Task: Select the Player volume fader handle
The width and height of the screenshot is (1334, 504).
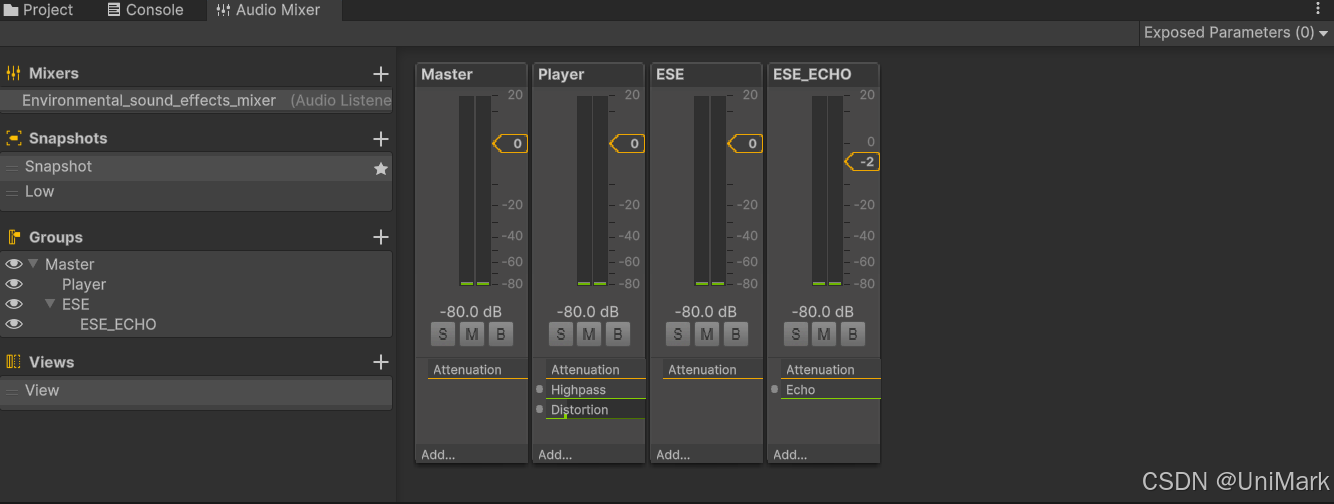Action: coord(627,144)
